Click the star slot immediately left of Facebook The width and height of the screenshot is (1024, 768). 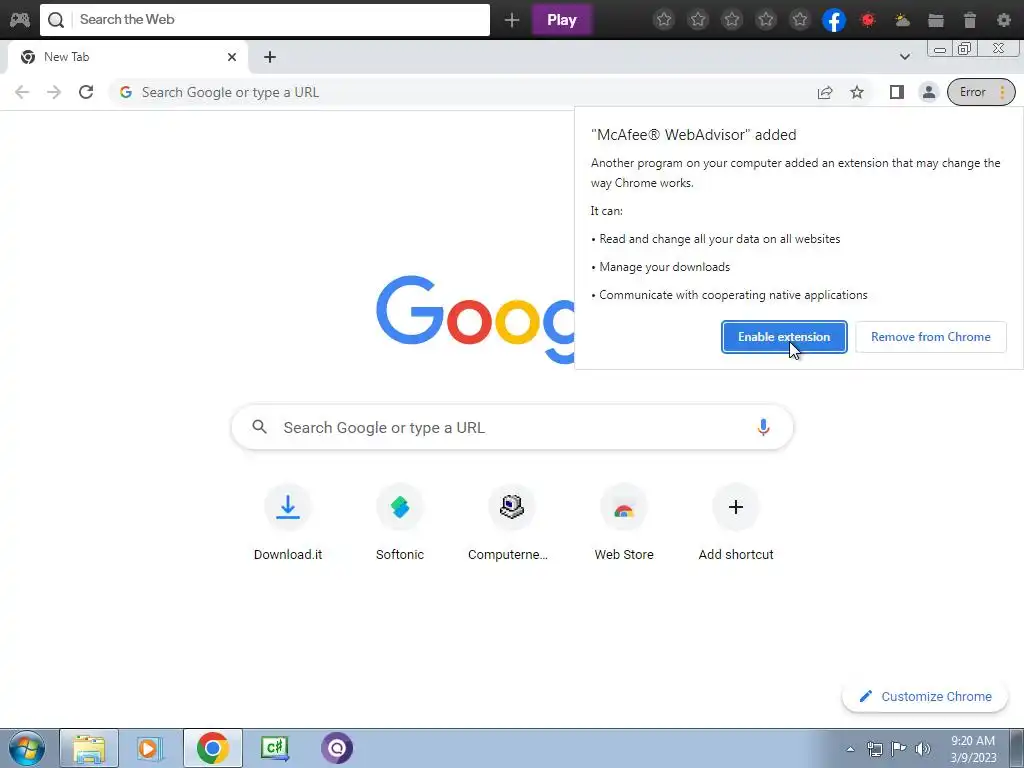[800, 20]
